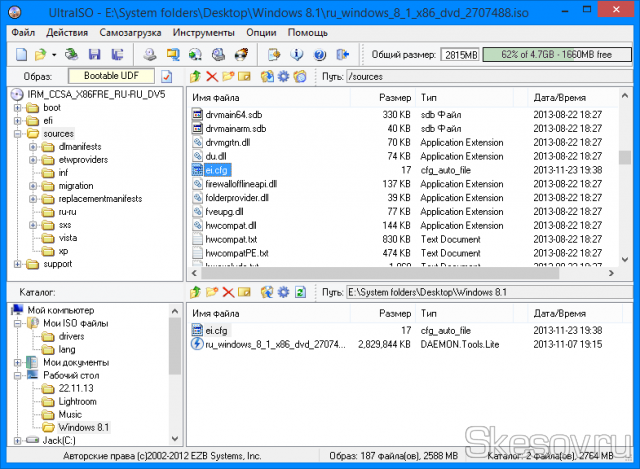Image resolution: width=640 pixels, height=469 pixels.
Task: Click the blue floppy Save icon
Action: click(x=93, y=53)
